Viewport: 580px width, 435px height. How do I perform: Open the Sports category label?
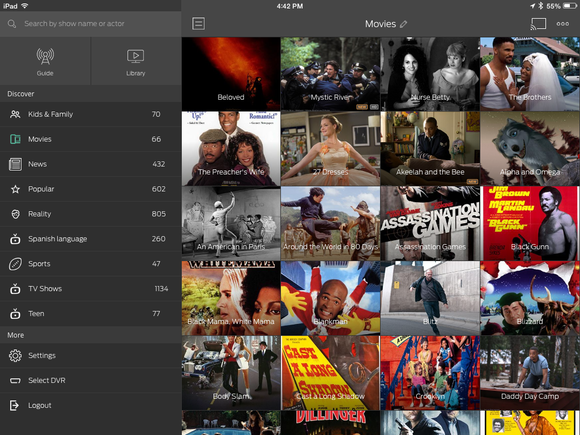click(x=39, y=264)
